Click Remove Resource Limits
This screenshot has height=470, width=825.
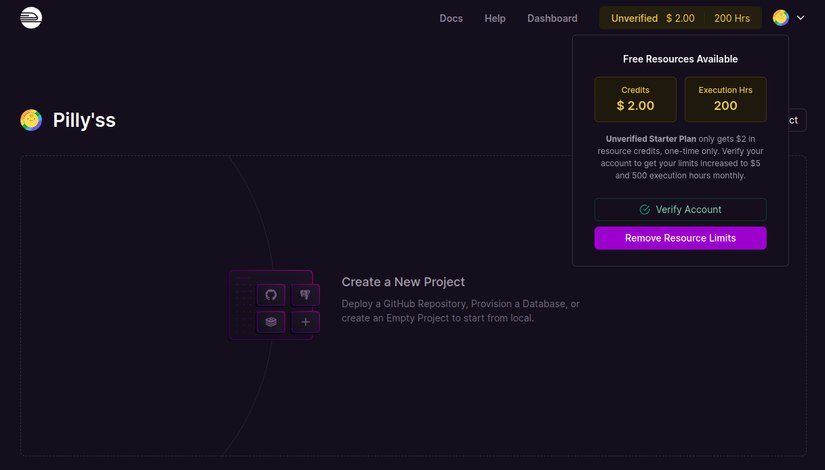[x=680, y=238]
